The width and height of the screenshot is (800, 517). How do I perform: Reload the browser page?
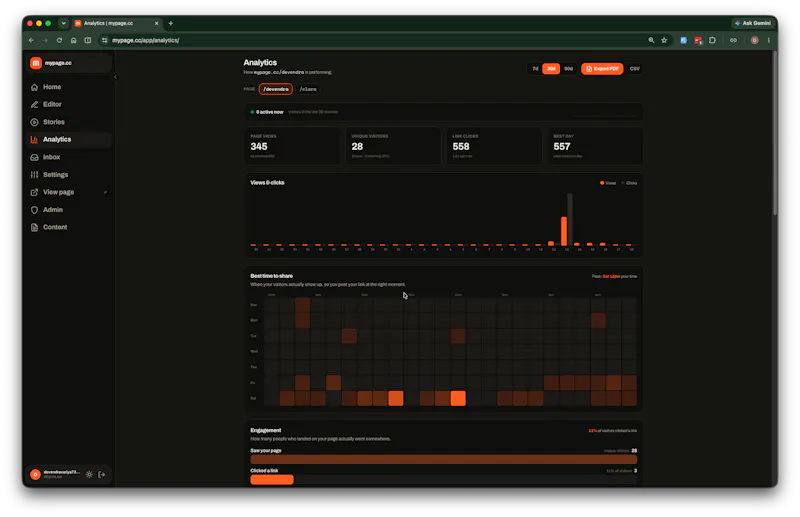pos(60,40)
